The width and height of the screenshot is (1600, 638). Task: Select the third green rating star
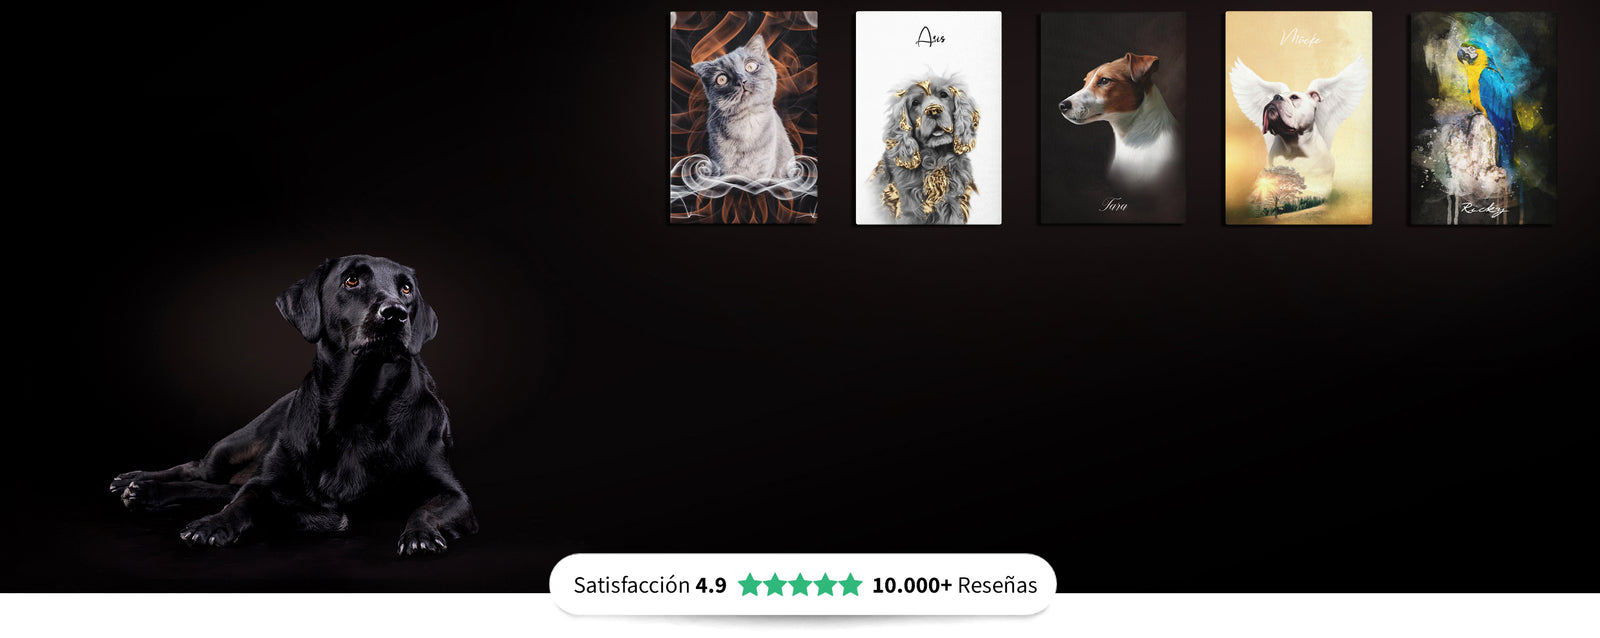800,585
